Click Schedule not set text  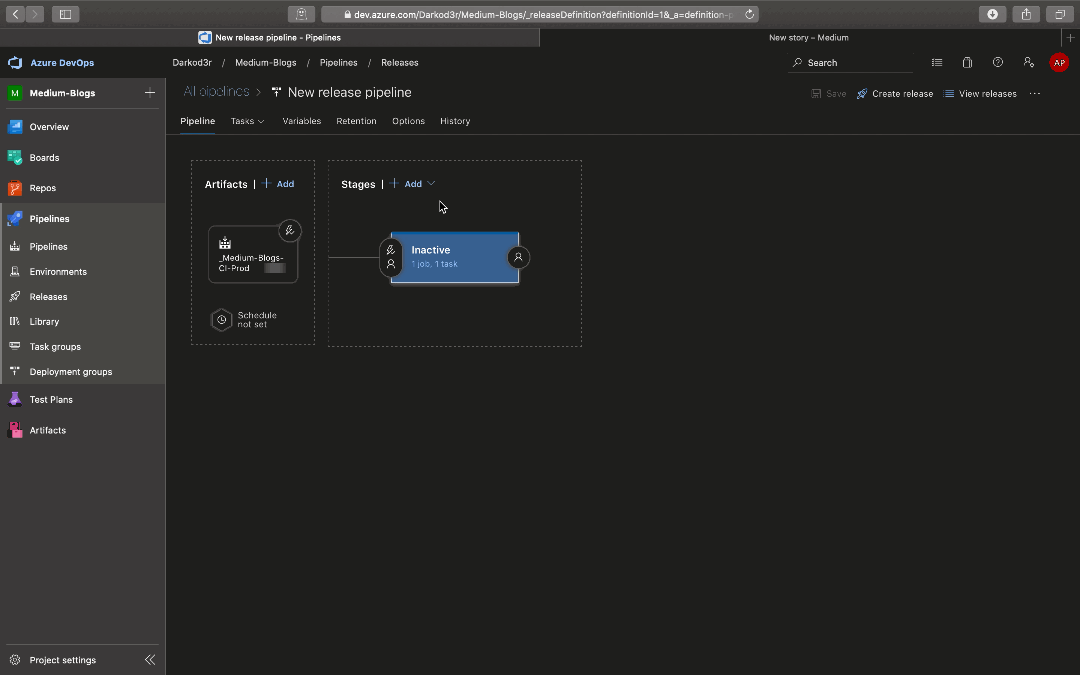[x=257, y=320]
